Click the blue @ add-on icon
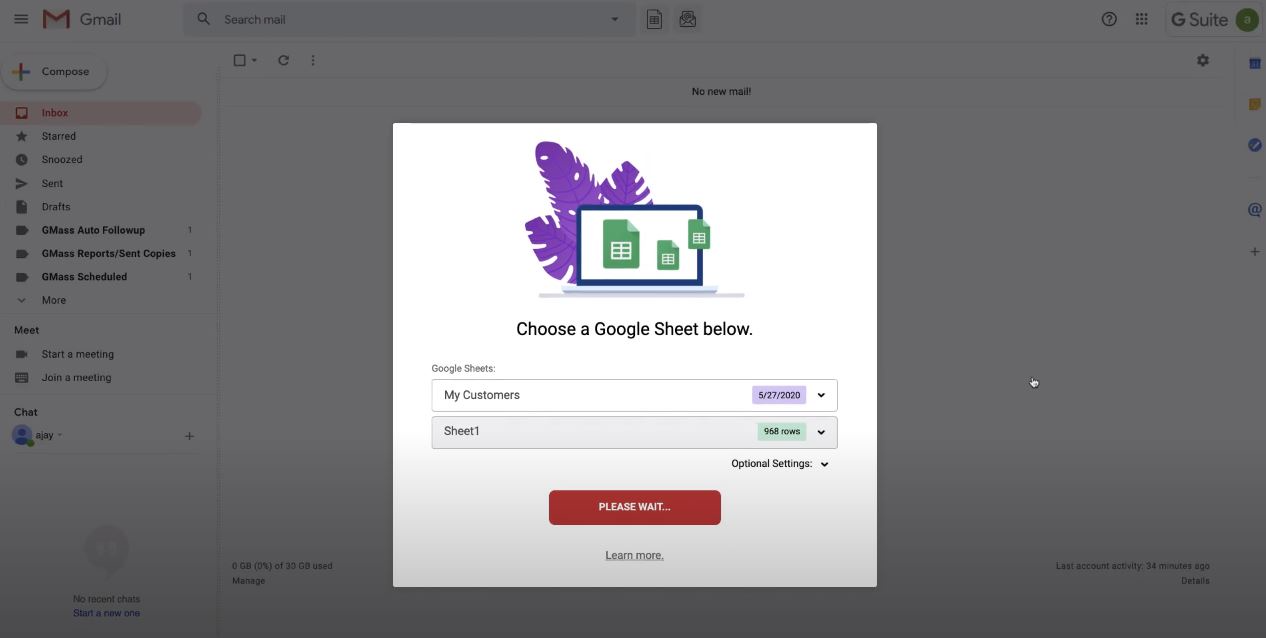 coord(1254,210)
